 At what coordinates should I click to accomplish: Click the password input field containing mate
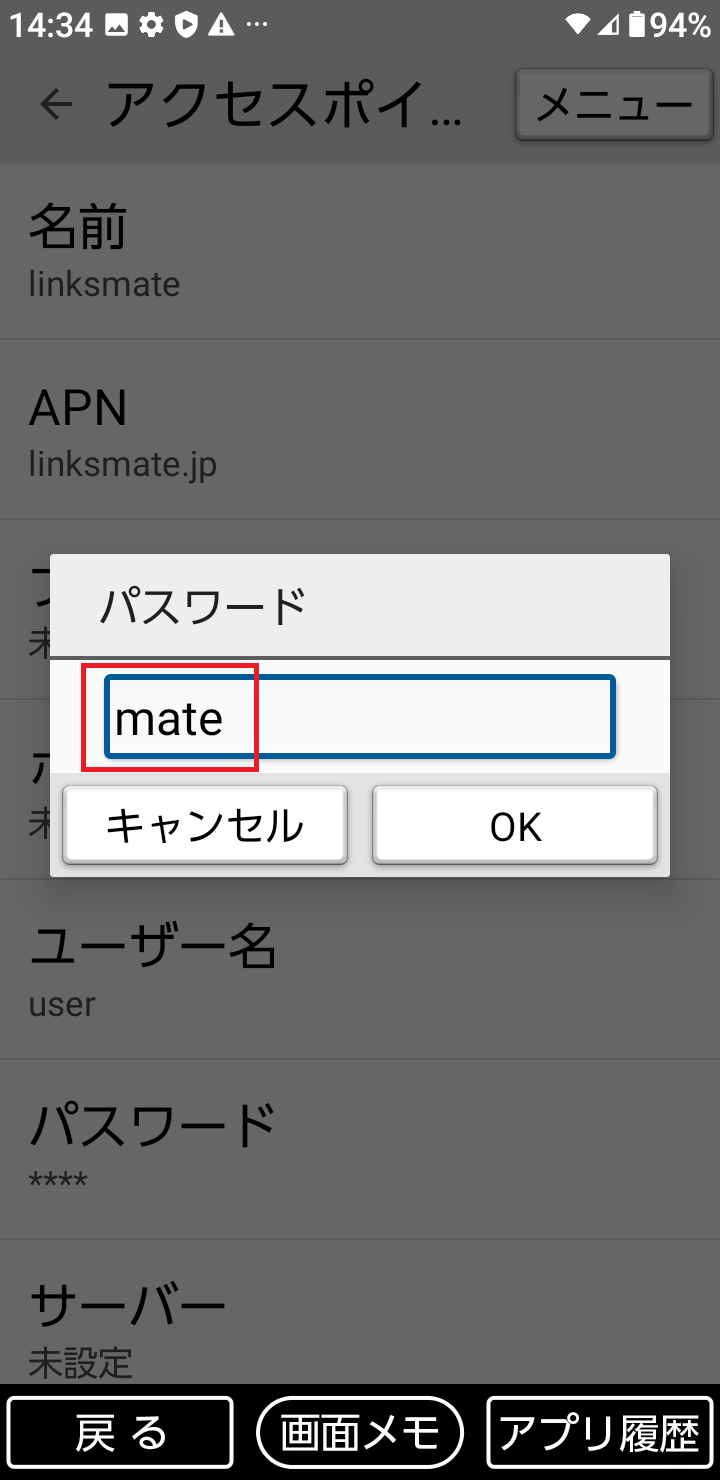(x=360, y=718)
